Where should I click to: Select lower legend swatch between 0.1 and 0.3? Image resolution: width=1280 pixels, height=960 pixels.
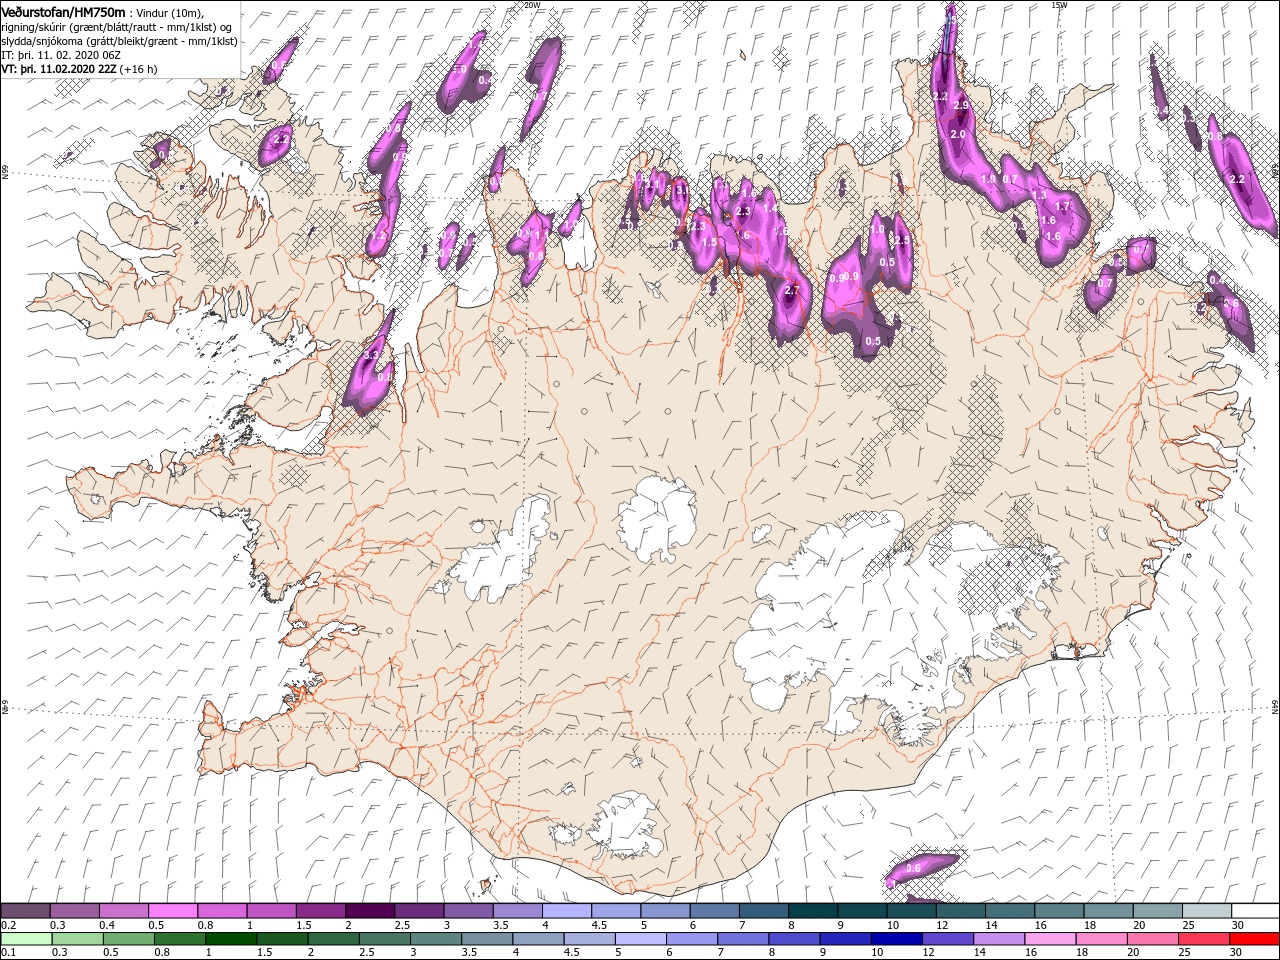tap(26, 938)
